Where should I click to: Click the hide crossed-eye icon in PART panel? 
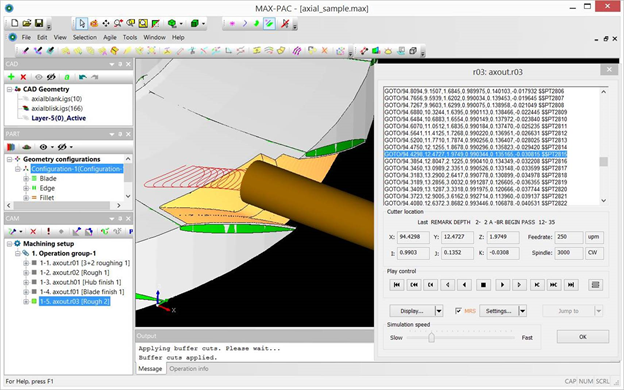pos(62,147)
